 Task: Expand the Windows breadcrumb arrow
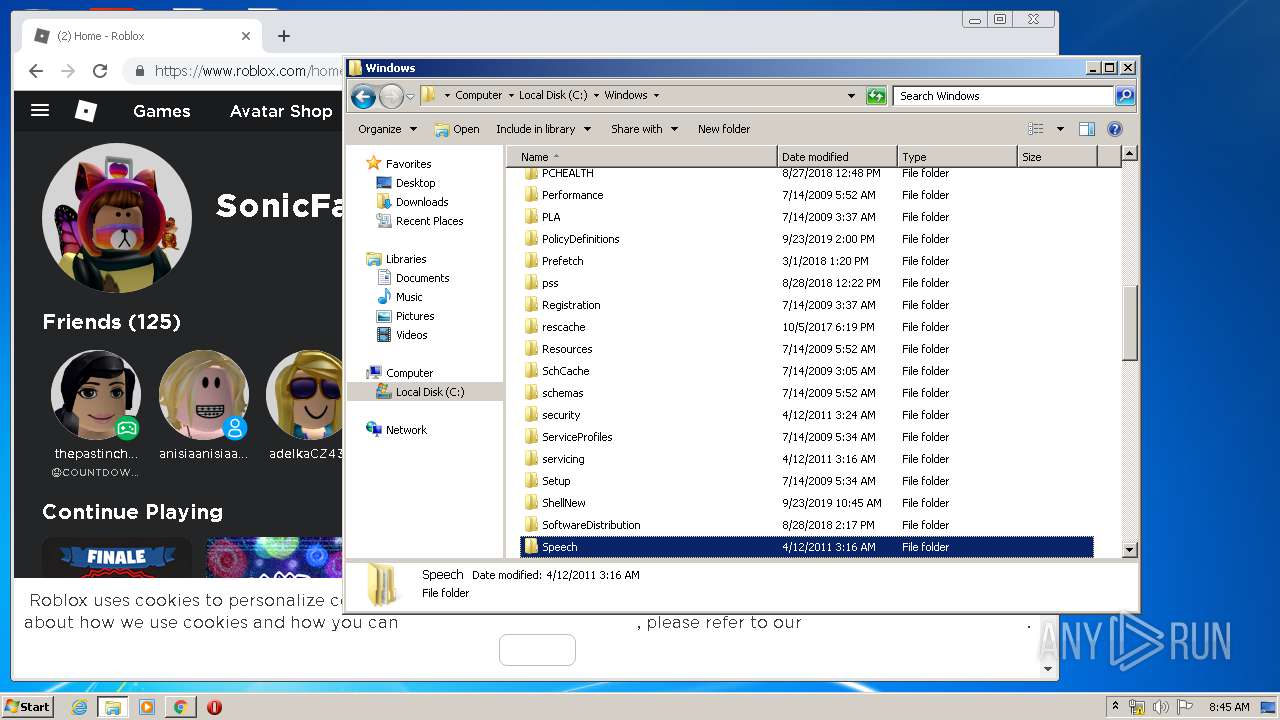(656, 96)
